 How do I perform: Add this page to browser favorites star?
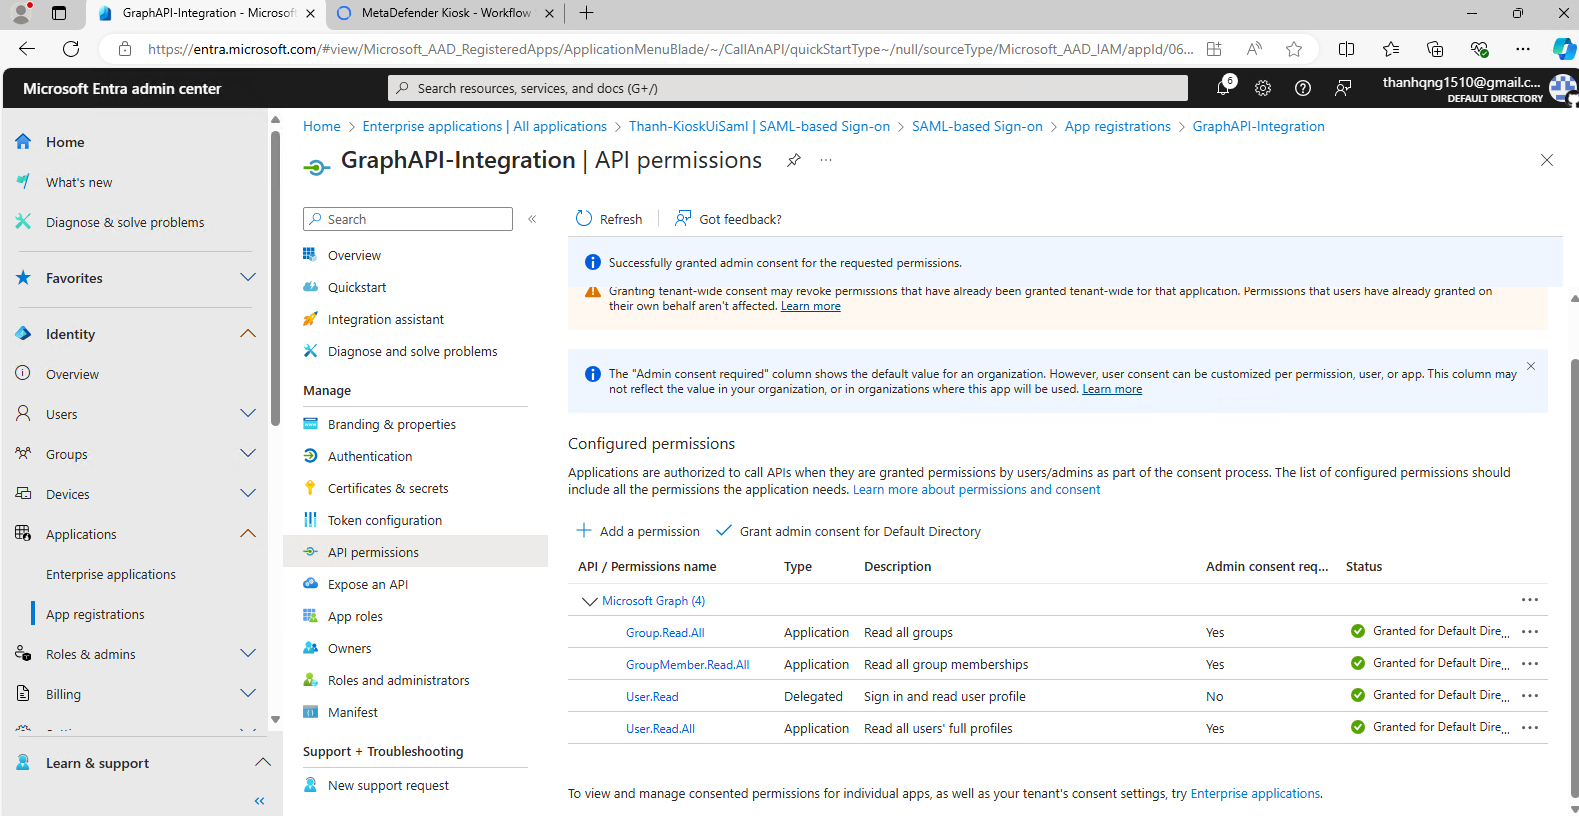click(x=1294, y=49)
